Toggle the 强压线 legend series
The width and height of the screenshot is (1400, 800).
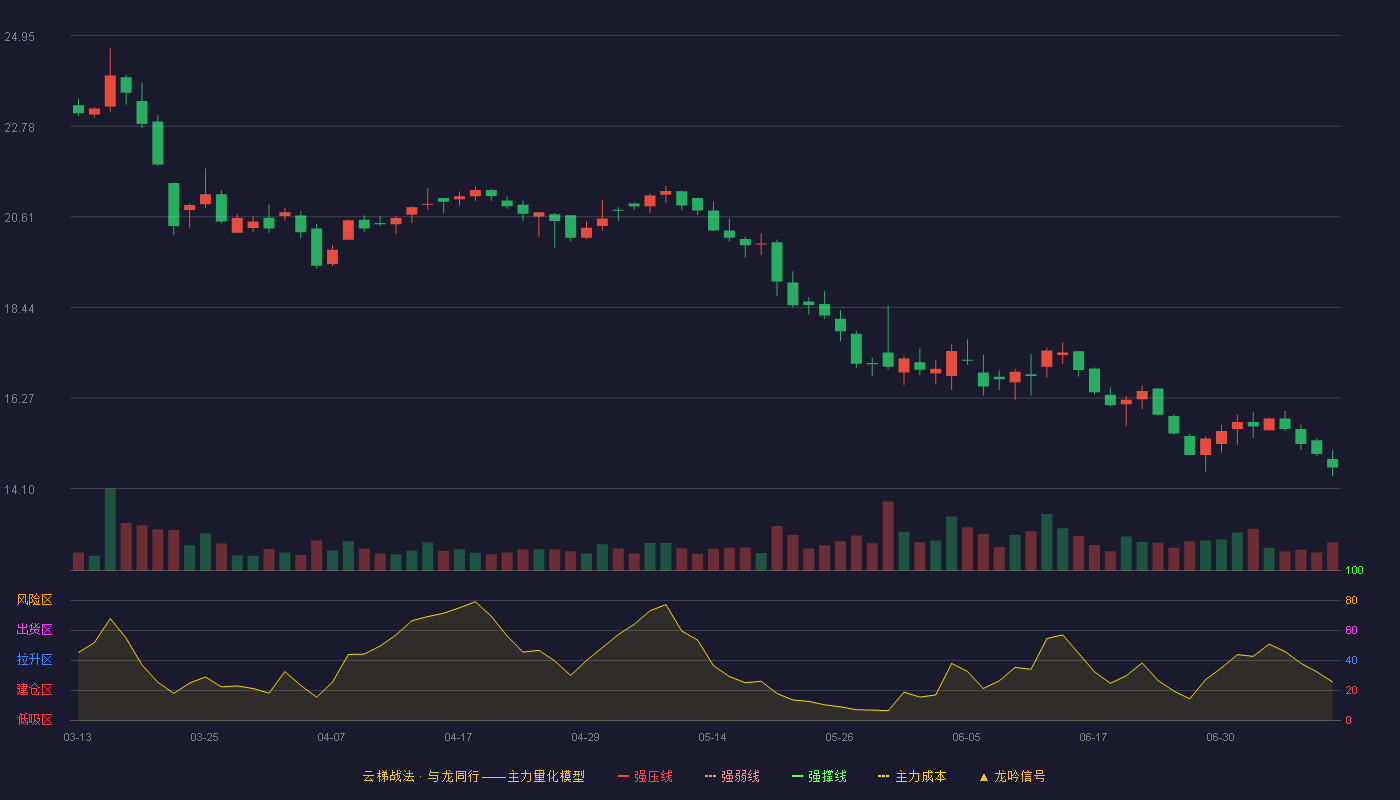click(645, 776)
